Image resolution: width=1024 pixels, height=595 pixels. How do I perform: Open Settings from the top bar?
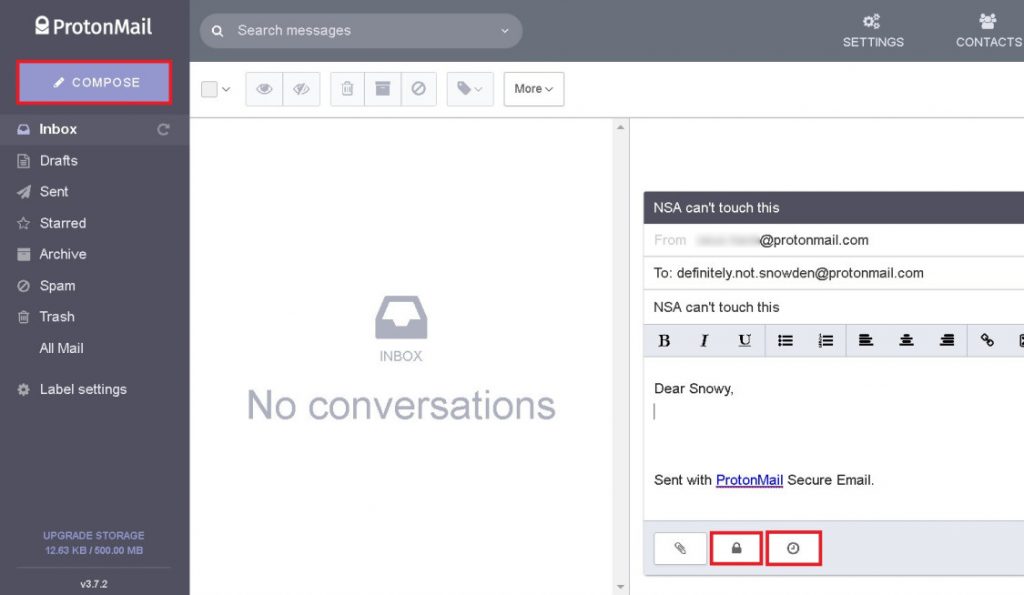873,31
